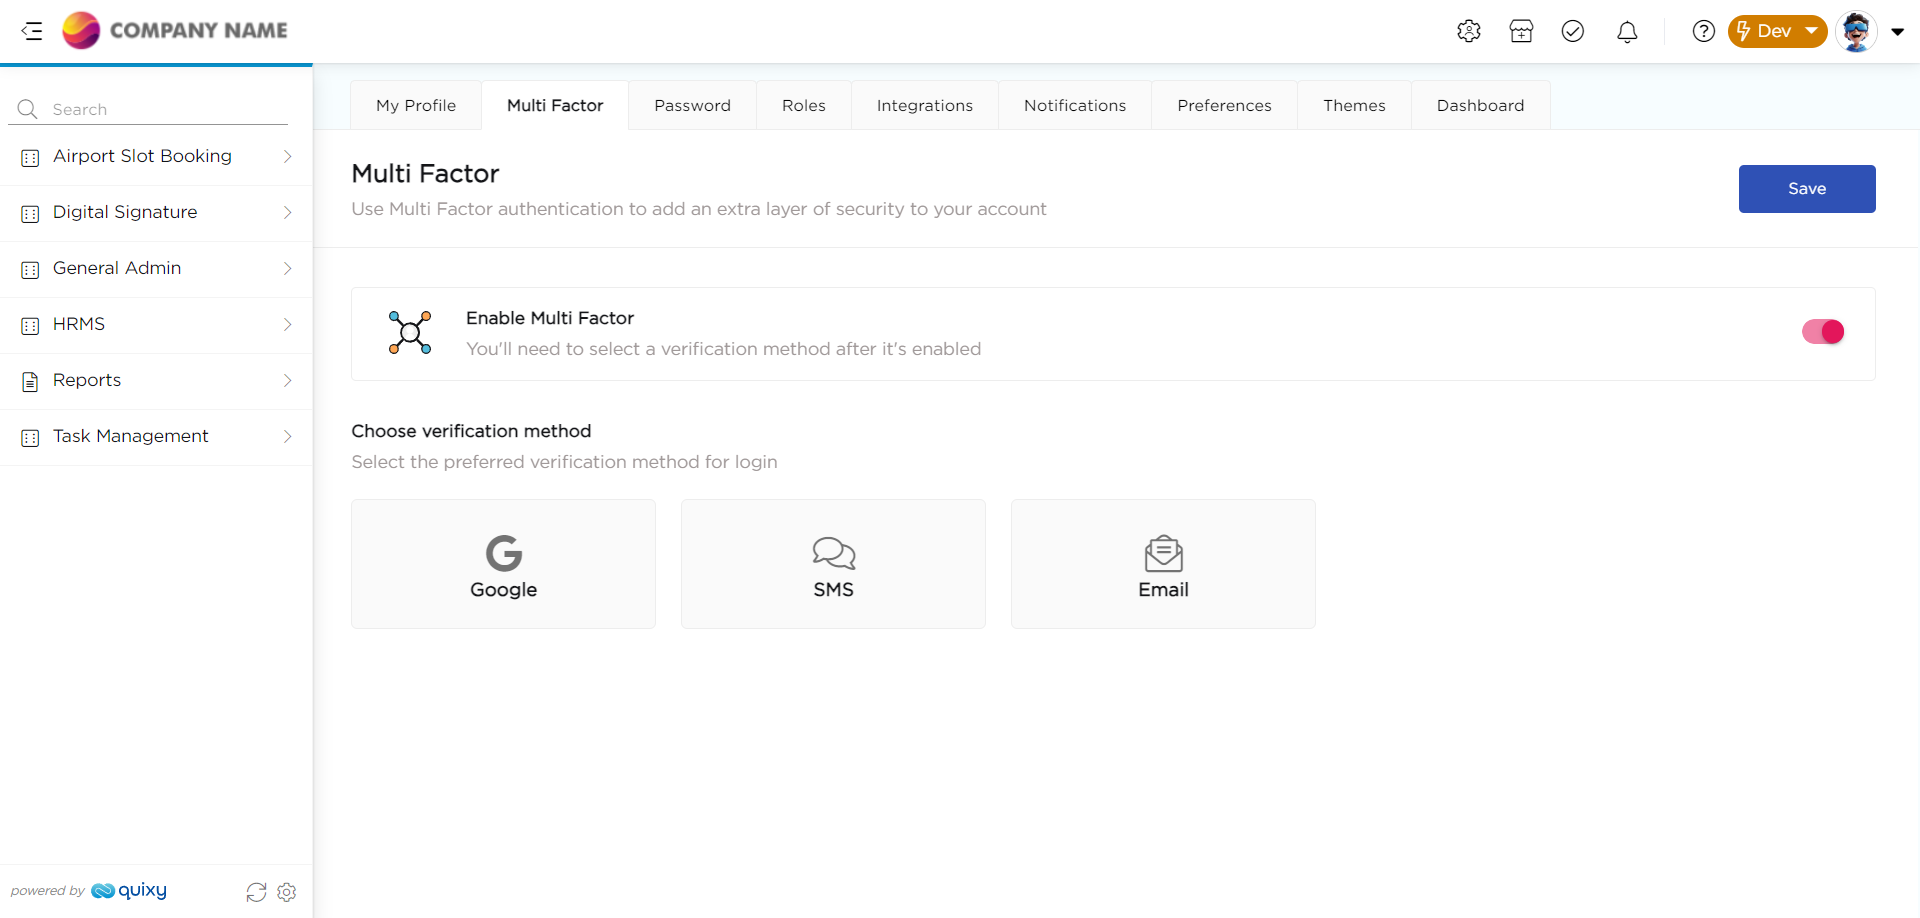The height and width of the screenshot is (918, 1920).
Task: Open the marketplace store icon
Action: tap(1521, 31)
